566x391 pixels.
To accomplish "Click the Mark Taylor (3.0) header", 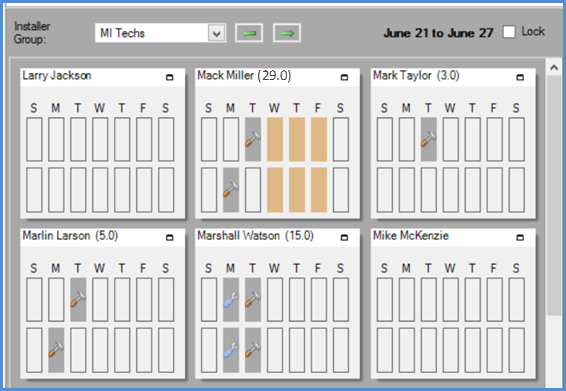I will point(416,75).
